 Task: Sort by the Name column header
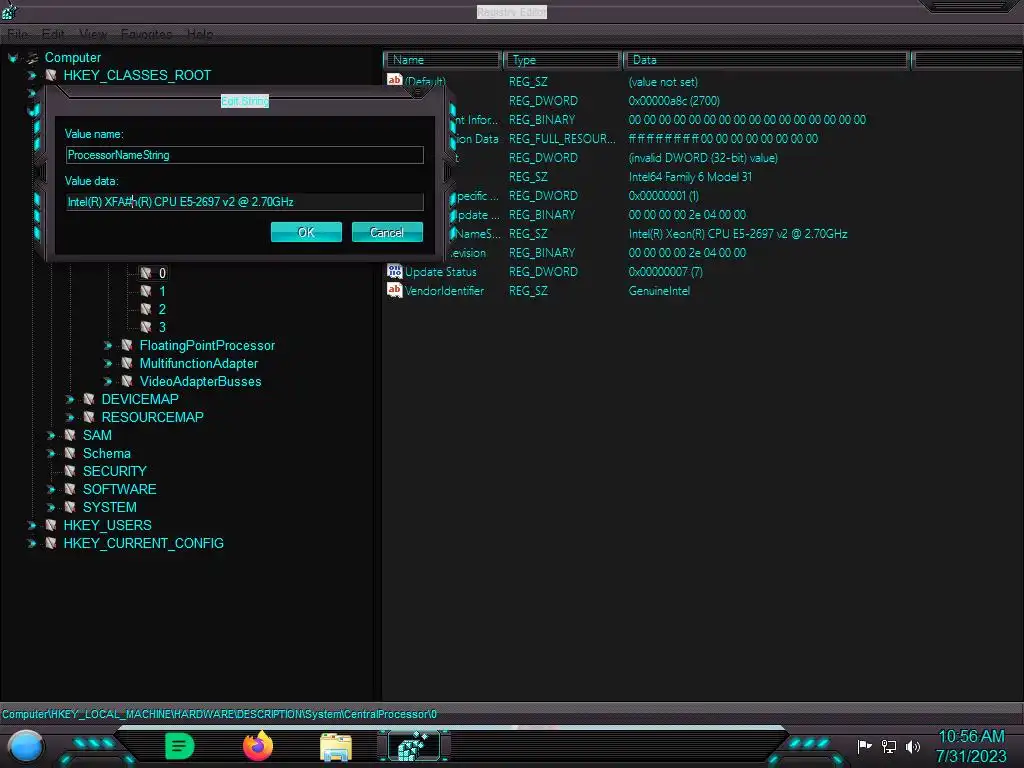[443, 60]
